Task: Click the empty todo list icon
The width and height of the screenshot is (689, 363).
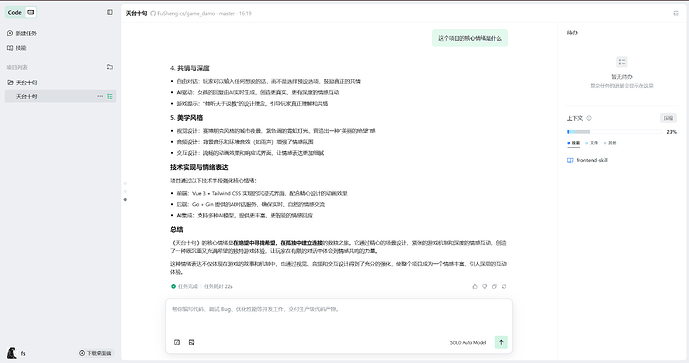Action: 621,62
